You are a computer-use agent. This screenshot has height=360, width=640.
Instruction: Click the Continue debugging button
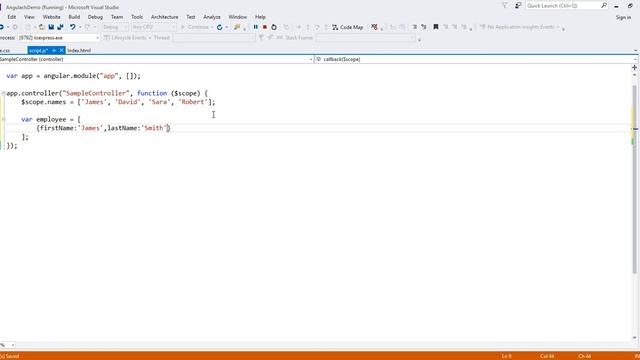click(195, 27)
